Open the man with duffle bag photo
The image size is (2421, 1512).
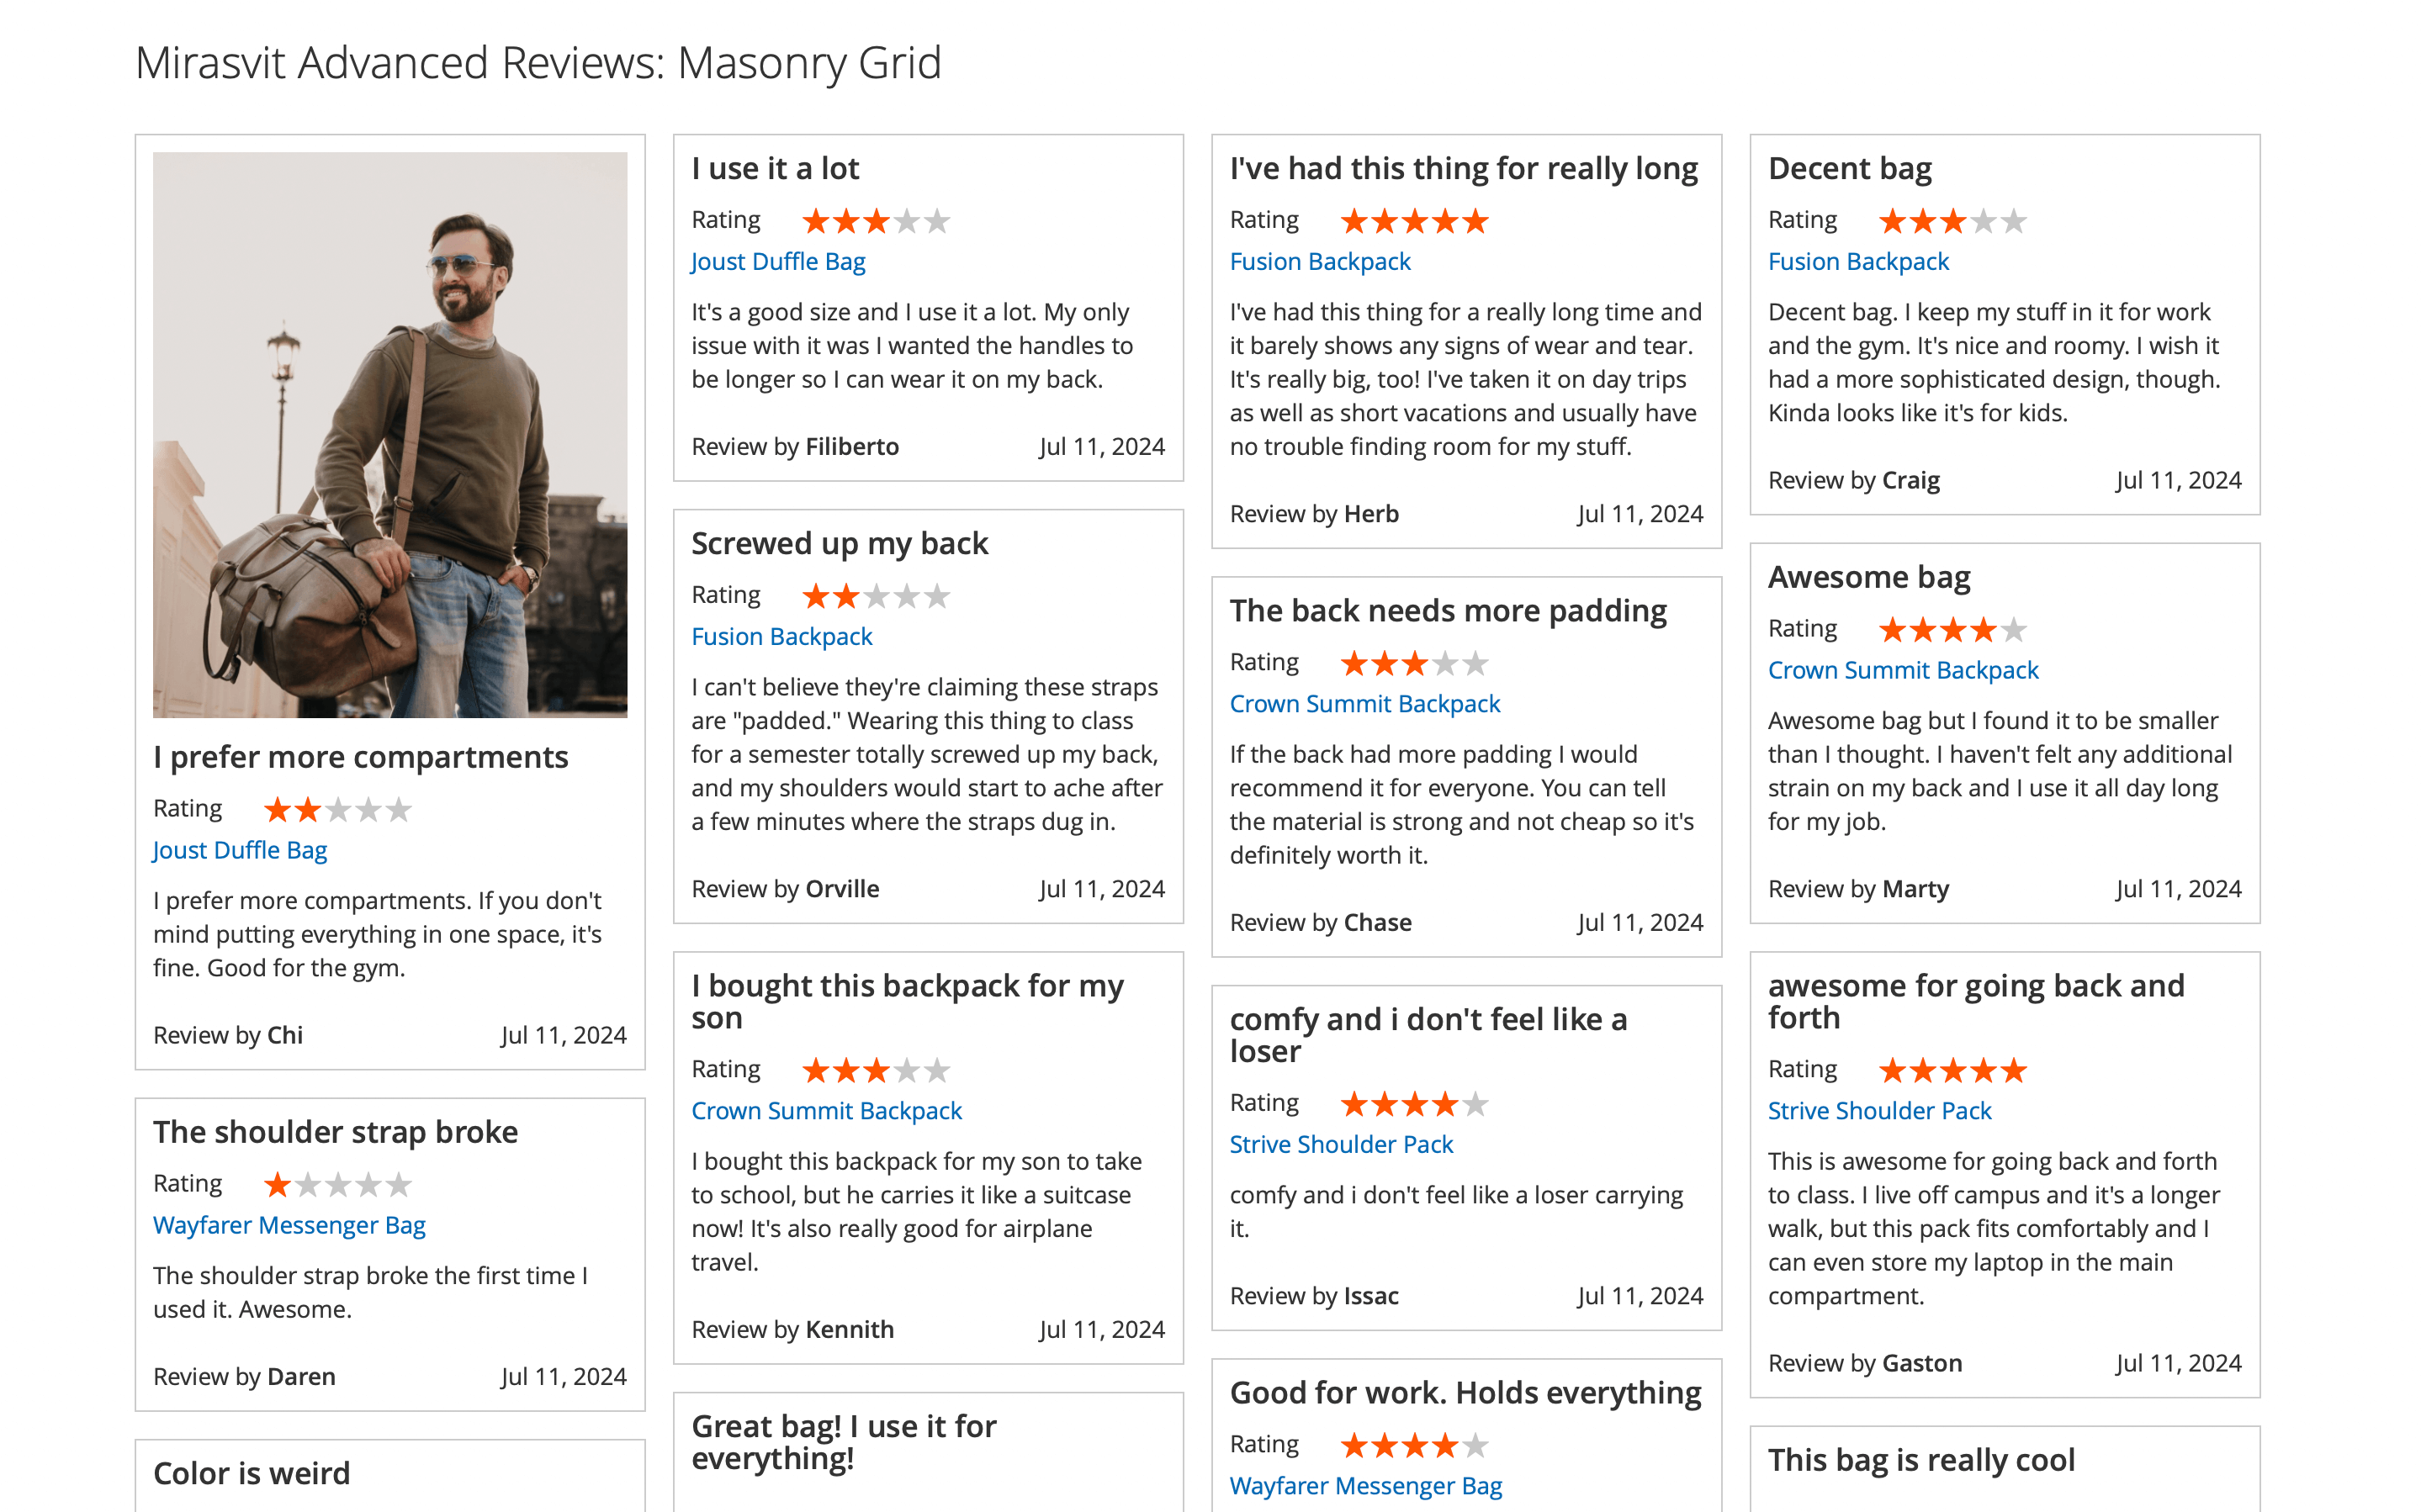390,435
